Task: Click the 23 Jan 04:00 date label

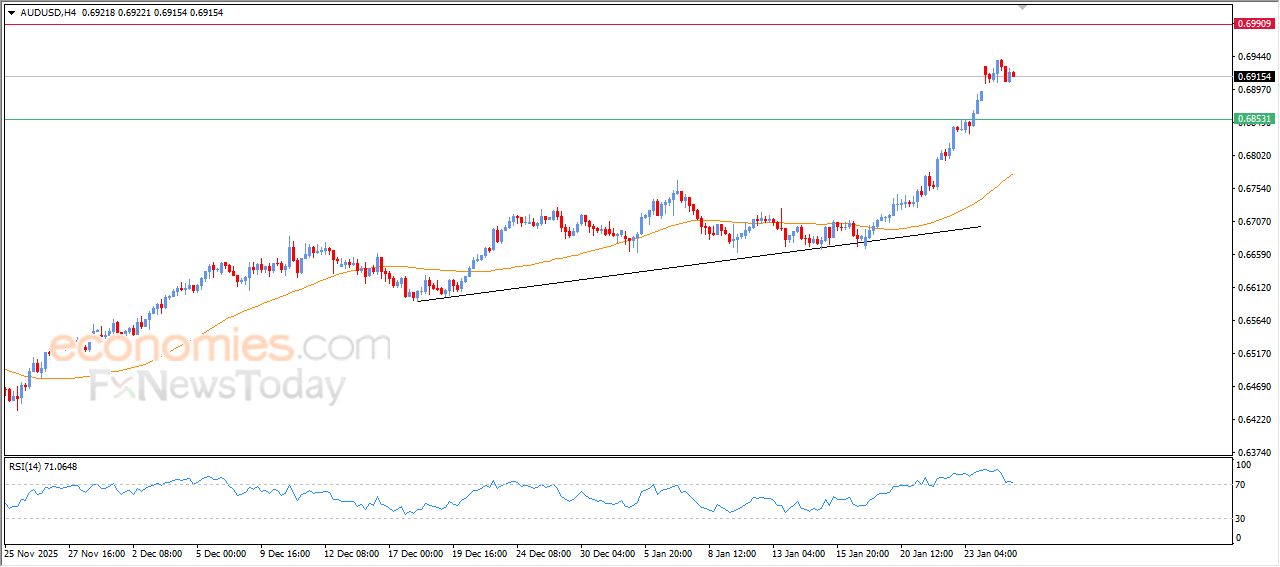Action: tap(991, 552)
